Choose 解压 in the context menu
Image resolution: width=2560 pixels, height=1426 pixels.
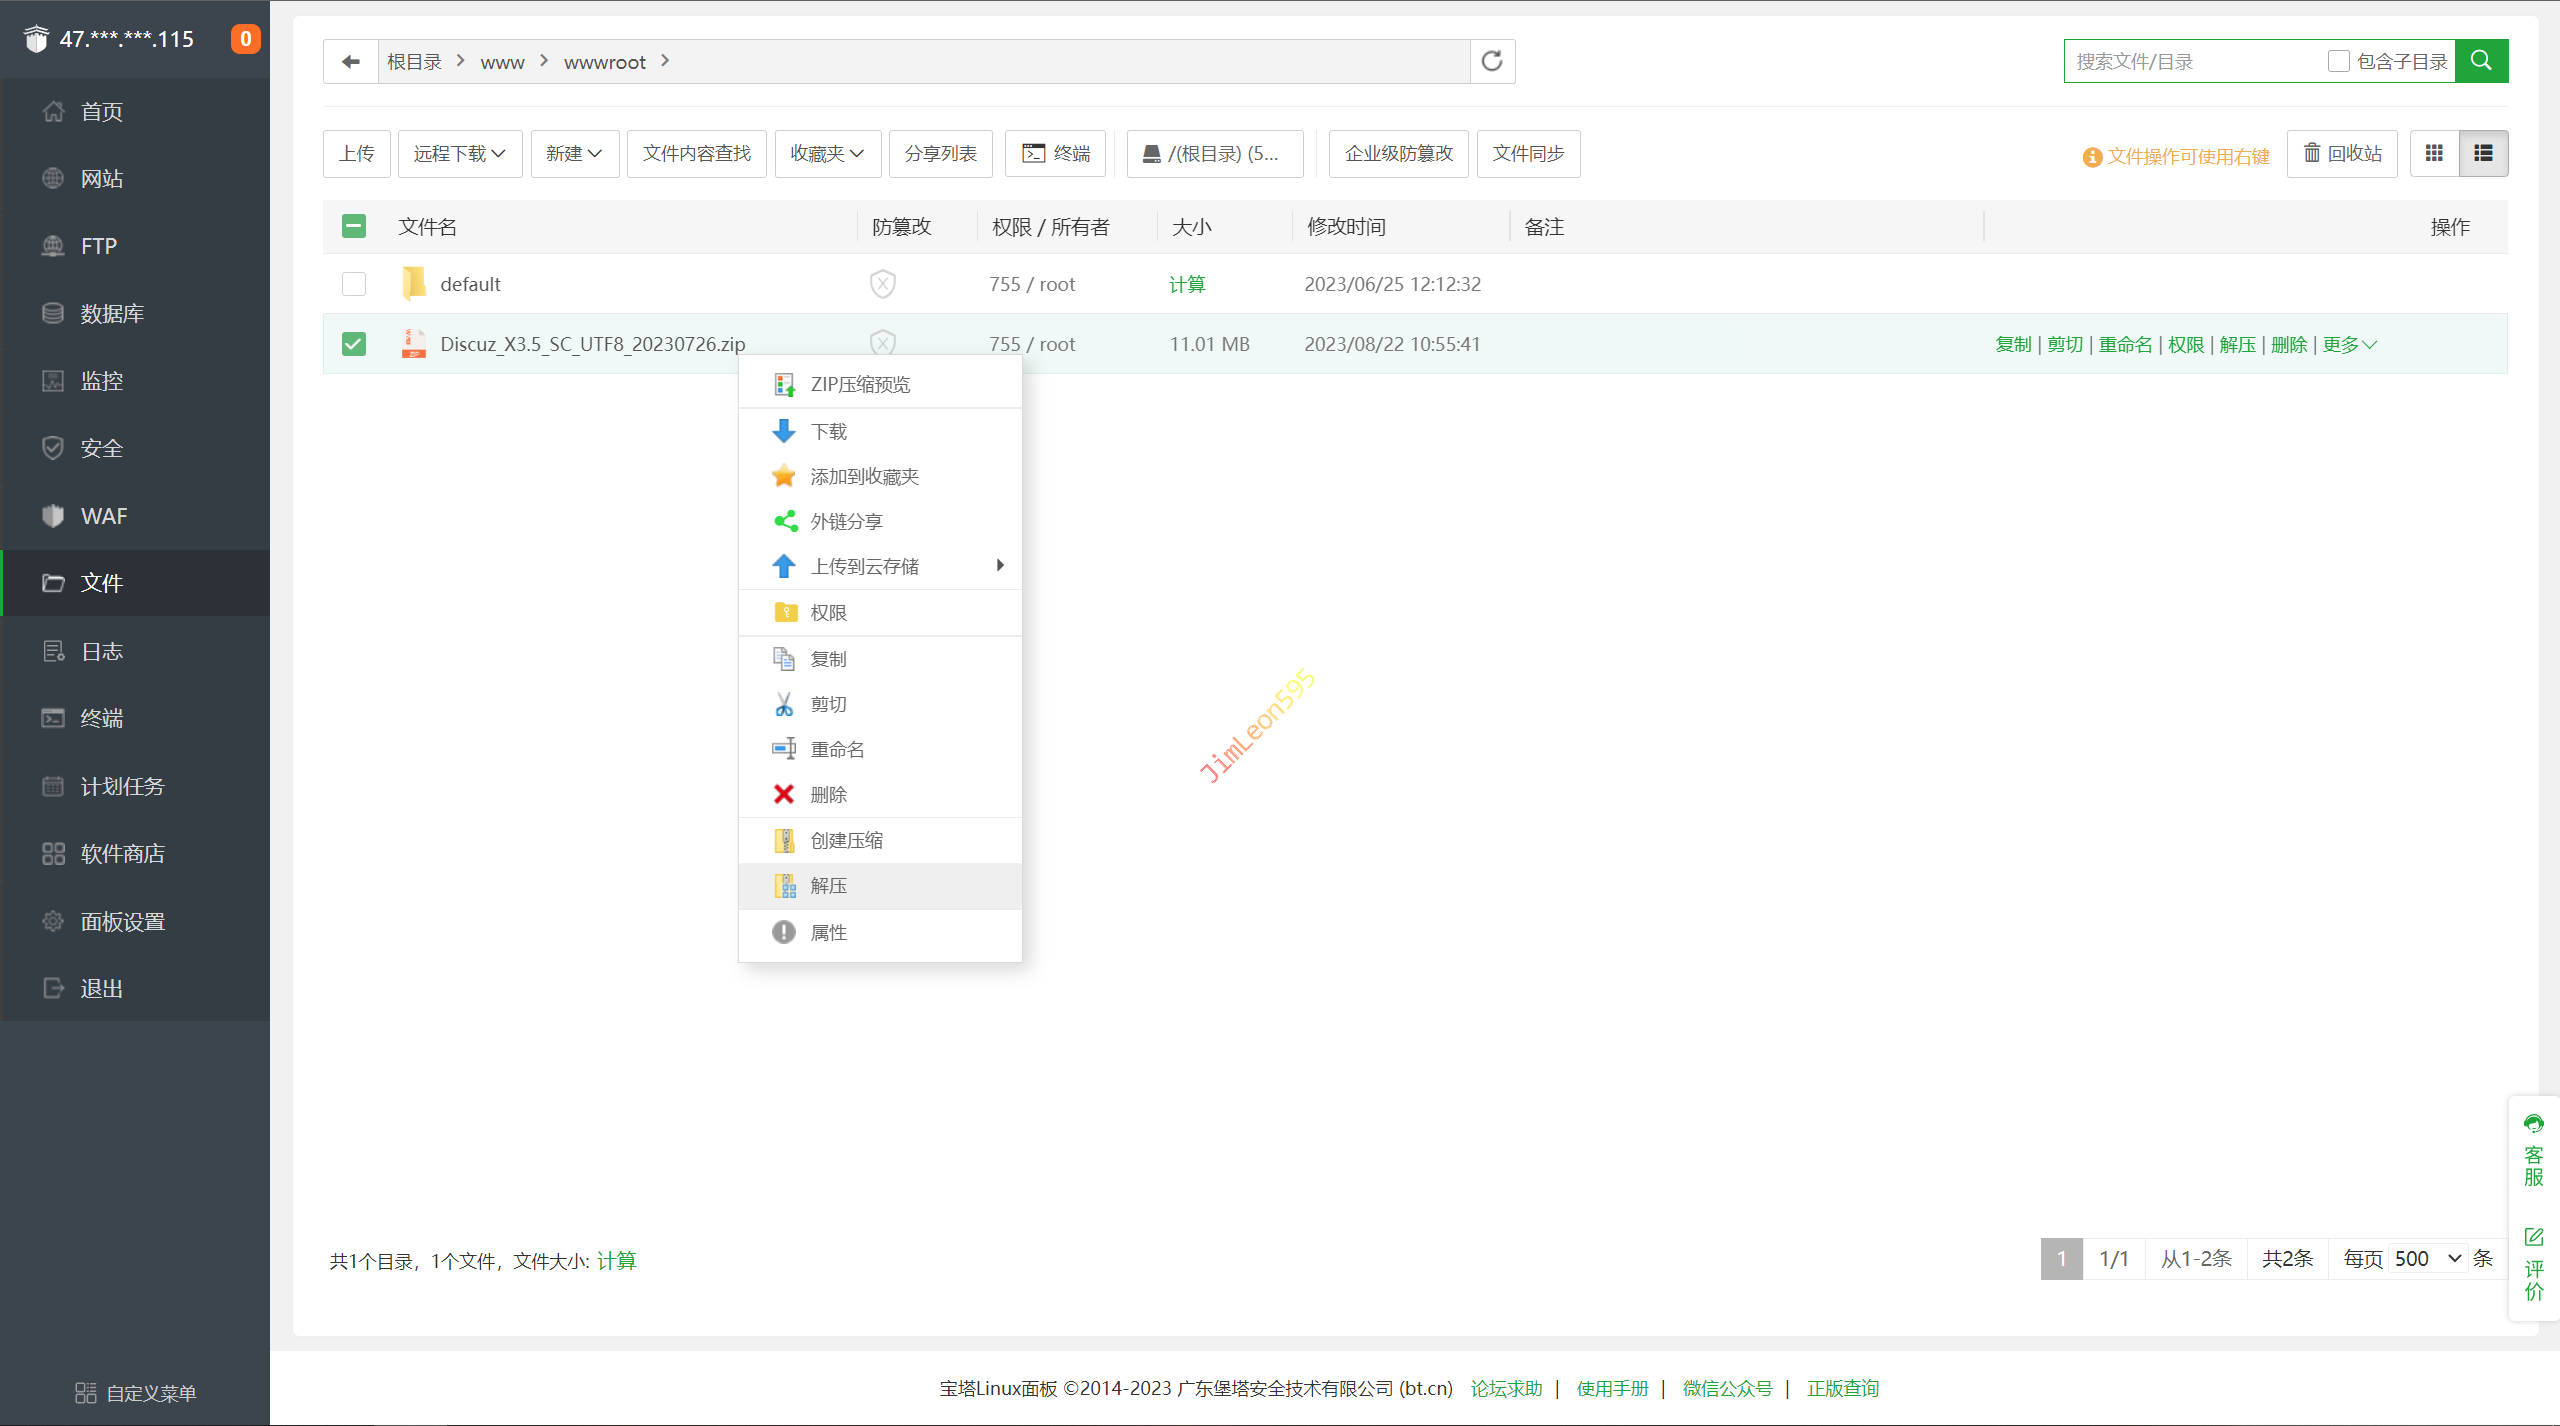[828, 885]
